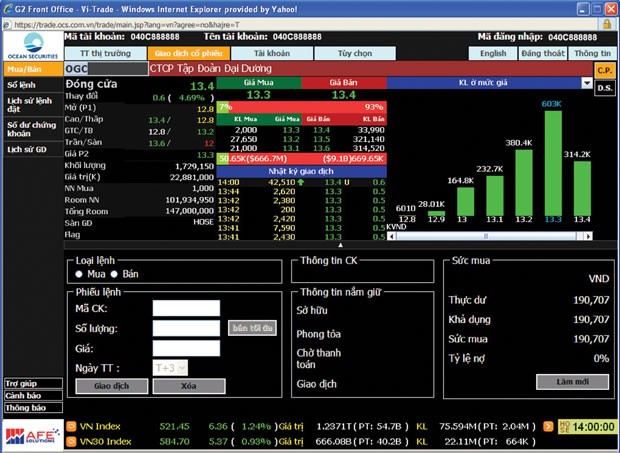620x453 pixels.
Task: Select the Bán order type radio
Action: coord(114,273)
